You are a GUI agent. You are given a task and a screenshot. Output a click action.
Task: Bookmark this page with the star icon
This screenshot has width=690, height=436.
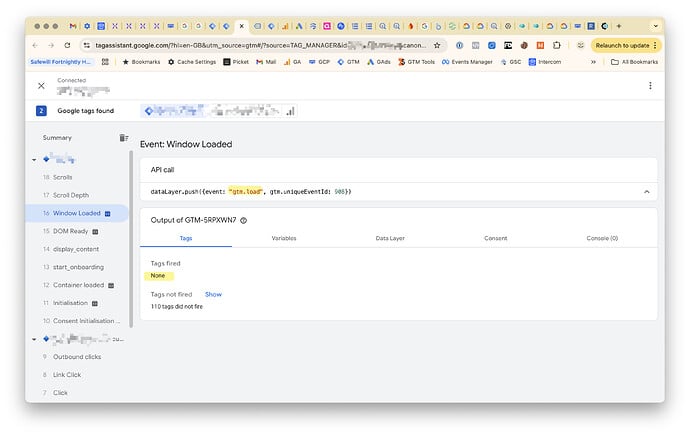coord(437,45)
